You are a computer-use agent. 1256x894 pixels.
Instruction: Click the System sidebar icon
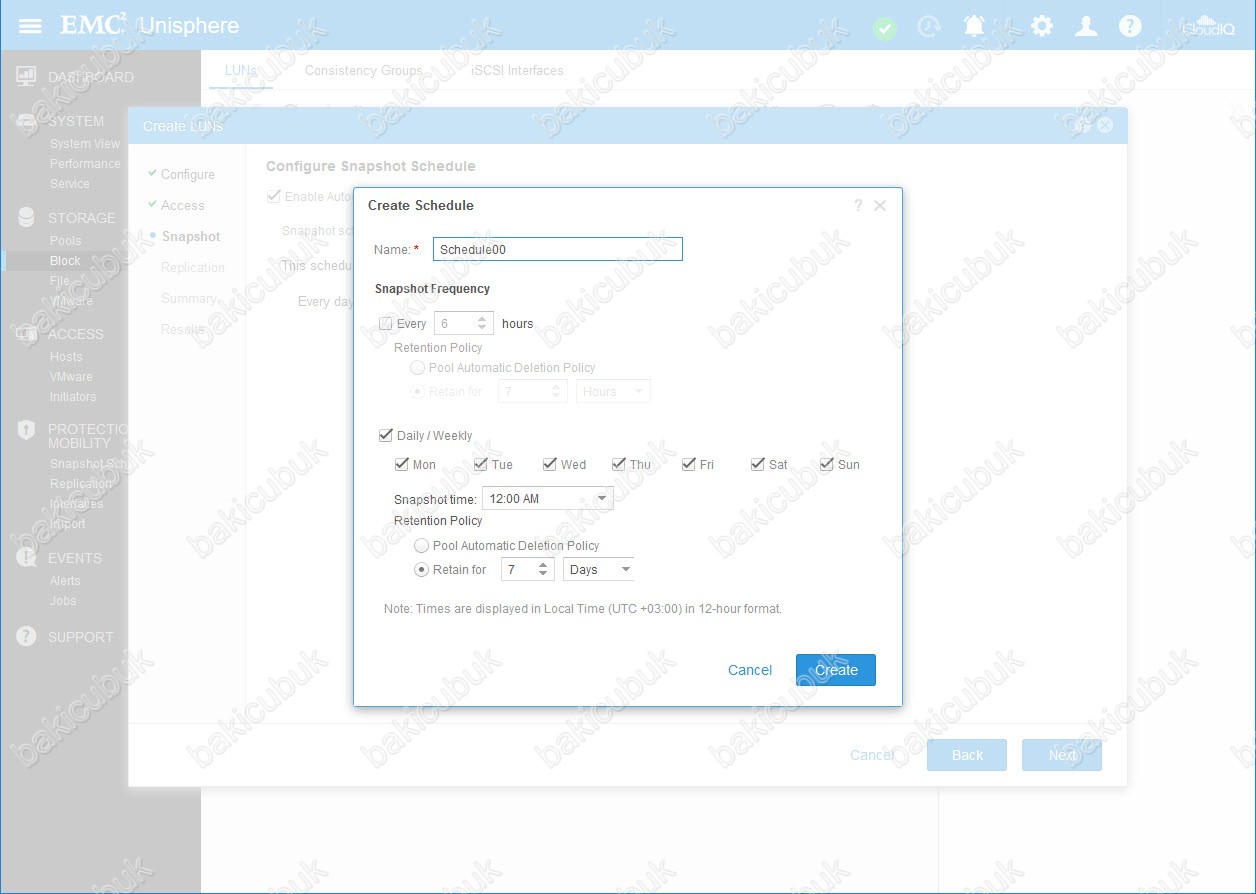tap(27, 121)
